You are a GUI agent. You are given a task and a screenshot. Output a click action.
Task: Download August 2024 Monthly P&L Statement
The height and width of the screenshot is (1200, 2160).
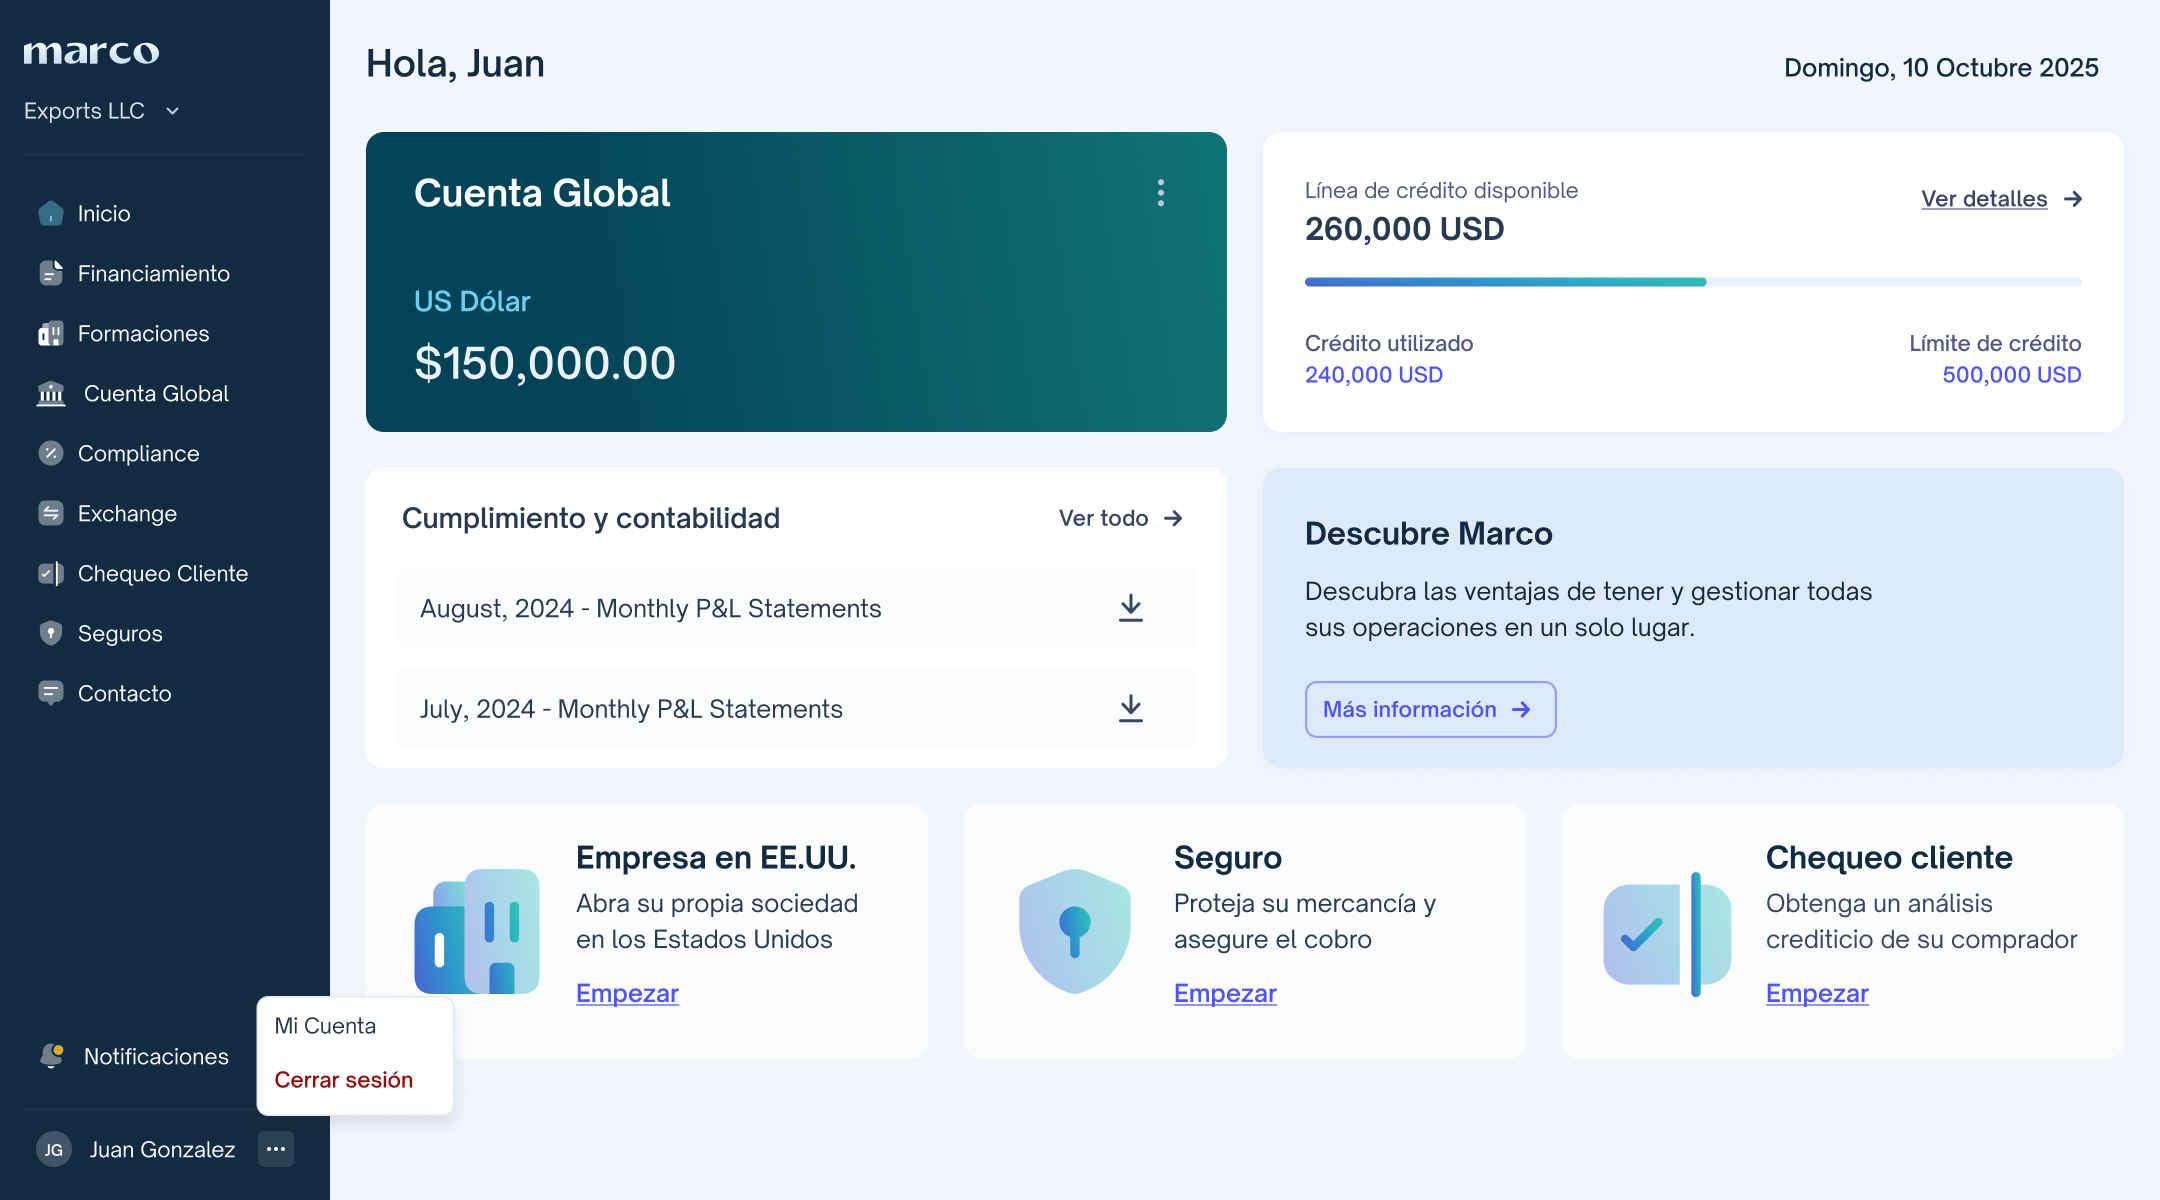(1130, 608)
